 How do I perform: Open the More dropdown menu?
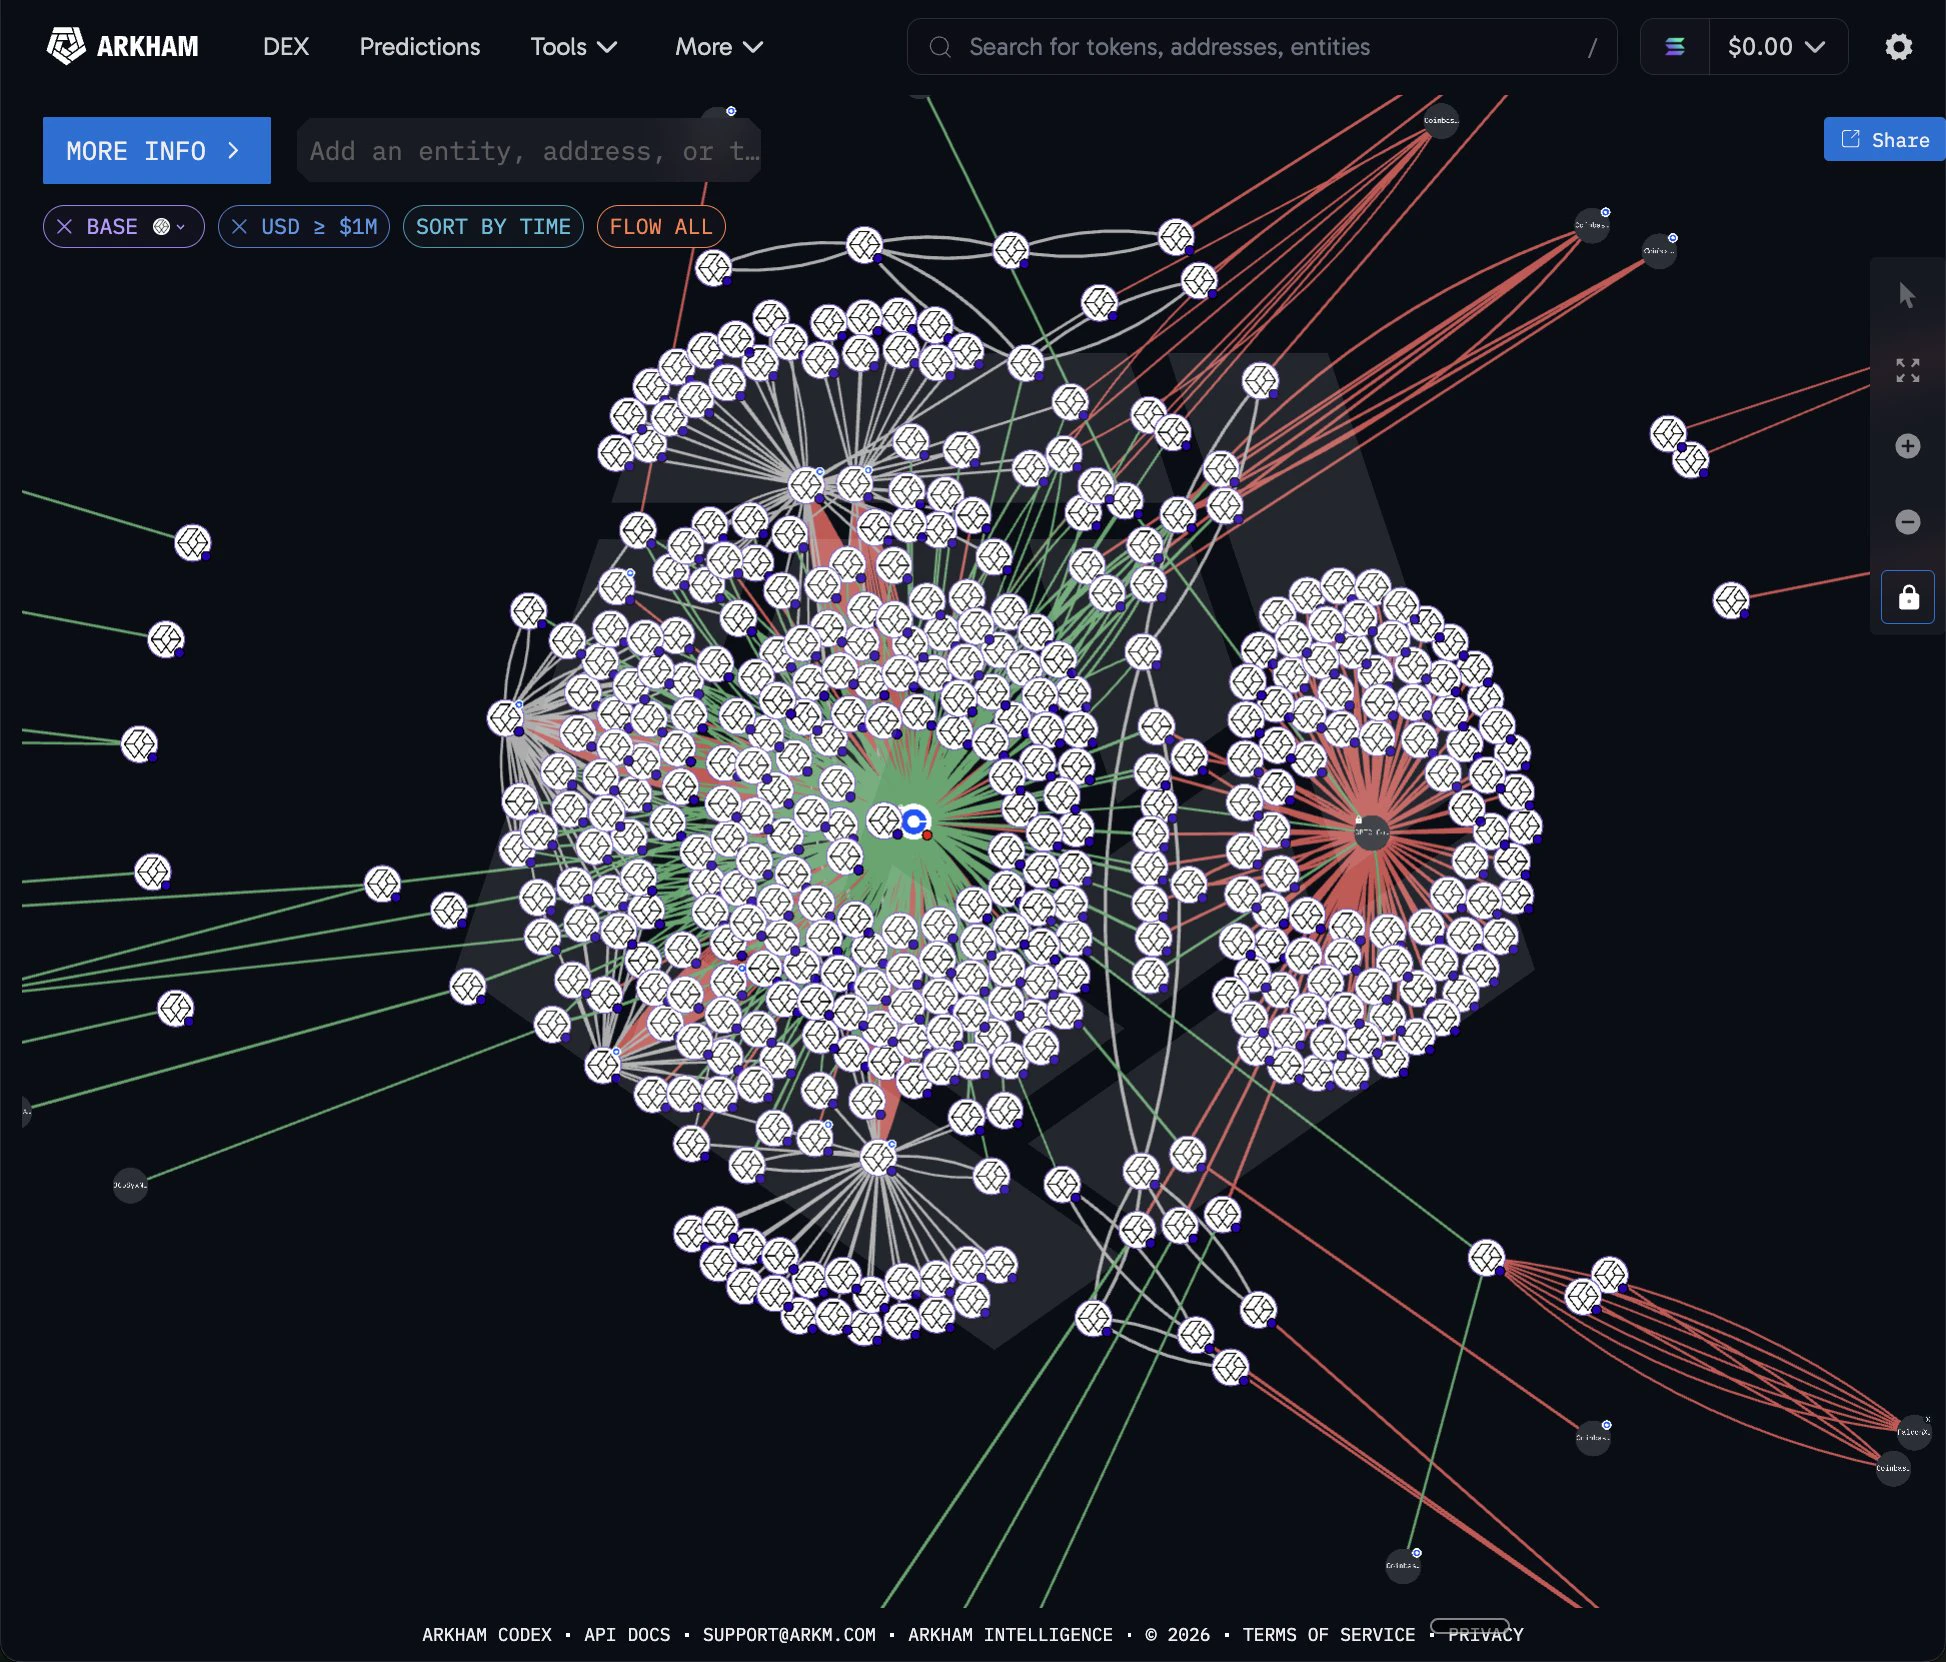pyautogui.click(x=718, y=46)
